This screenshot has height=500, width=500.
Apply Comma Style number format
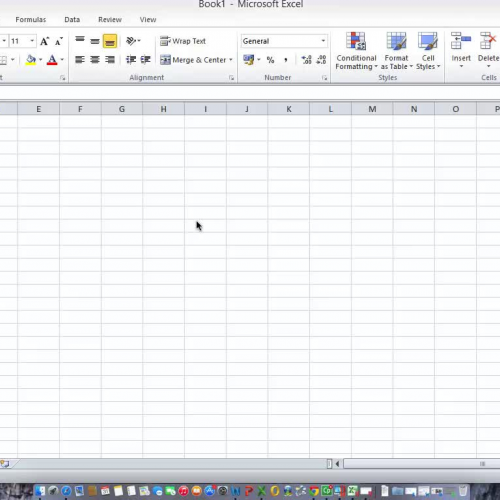tap(286, 60)
